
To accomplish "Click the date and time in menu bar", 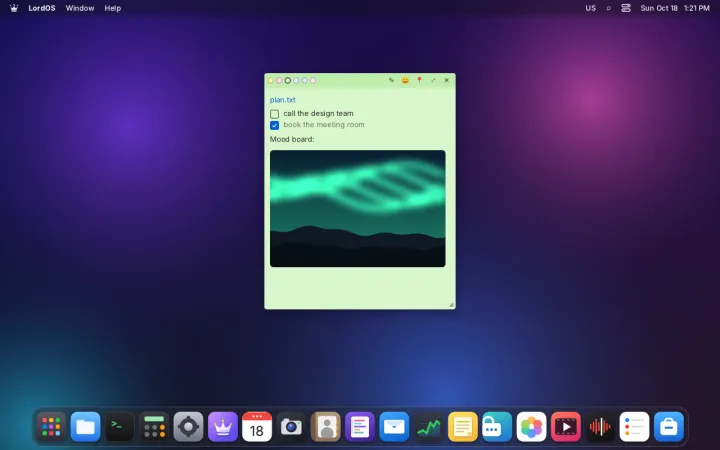I will pos(675,8).
